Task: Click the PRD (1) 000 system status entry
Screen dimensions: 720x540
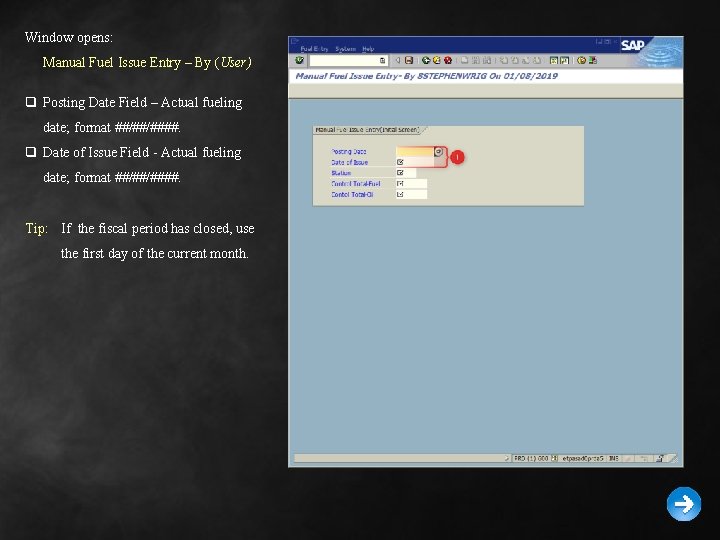Action: click(531, 458)
